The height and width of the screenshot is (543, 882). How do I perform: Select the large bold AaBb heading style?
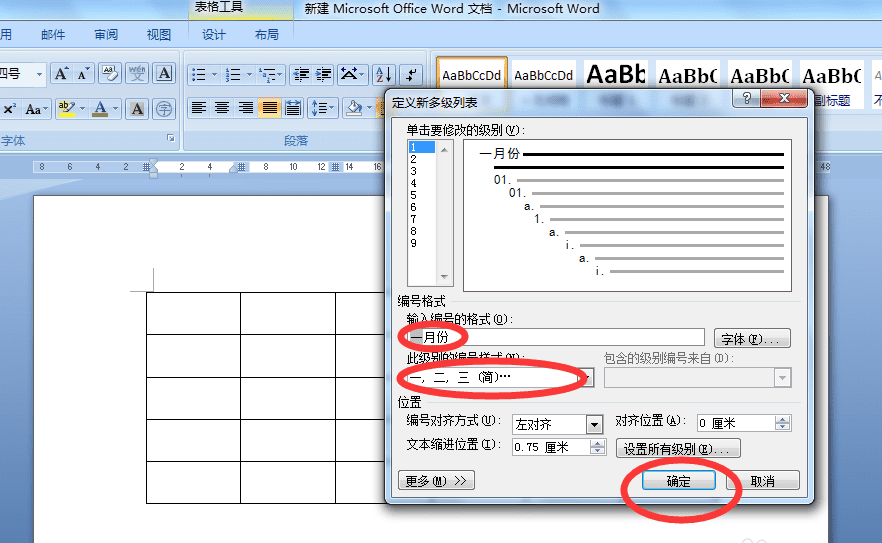pos(616,75)
